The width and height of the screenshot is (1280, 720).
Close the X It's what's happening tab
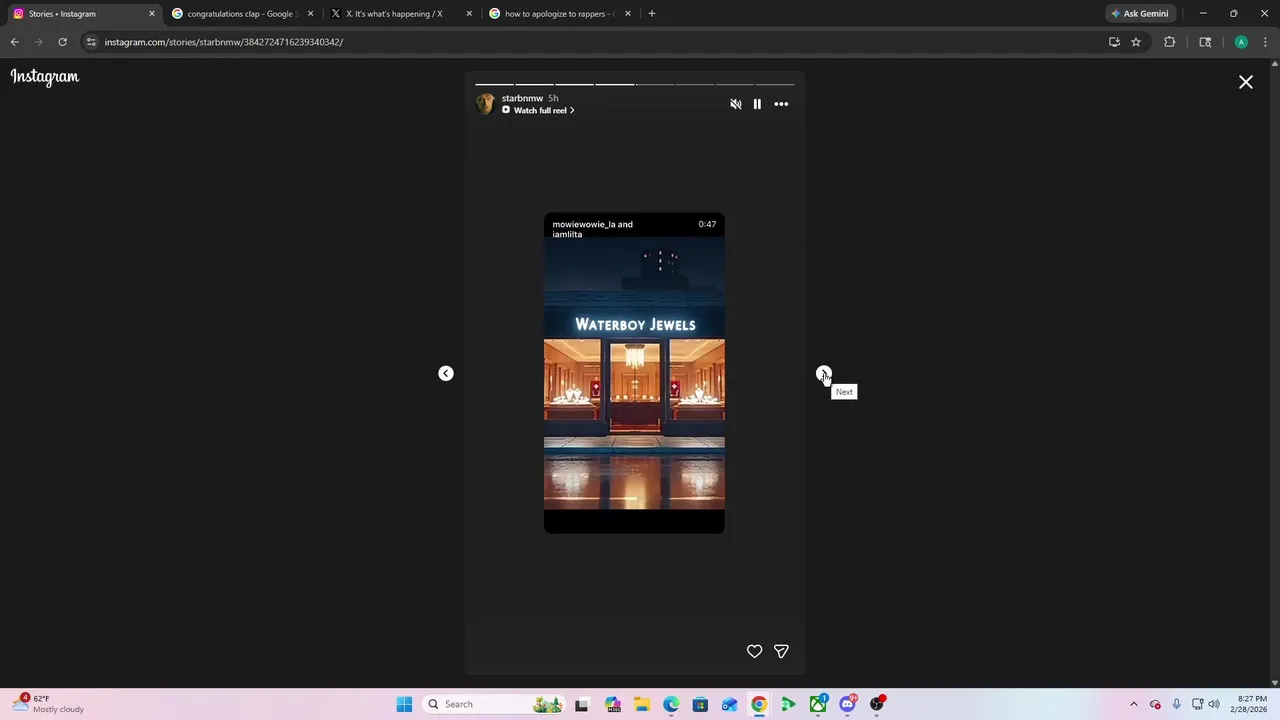(x=469, y=14)
